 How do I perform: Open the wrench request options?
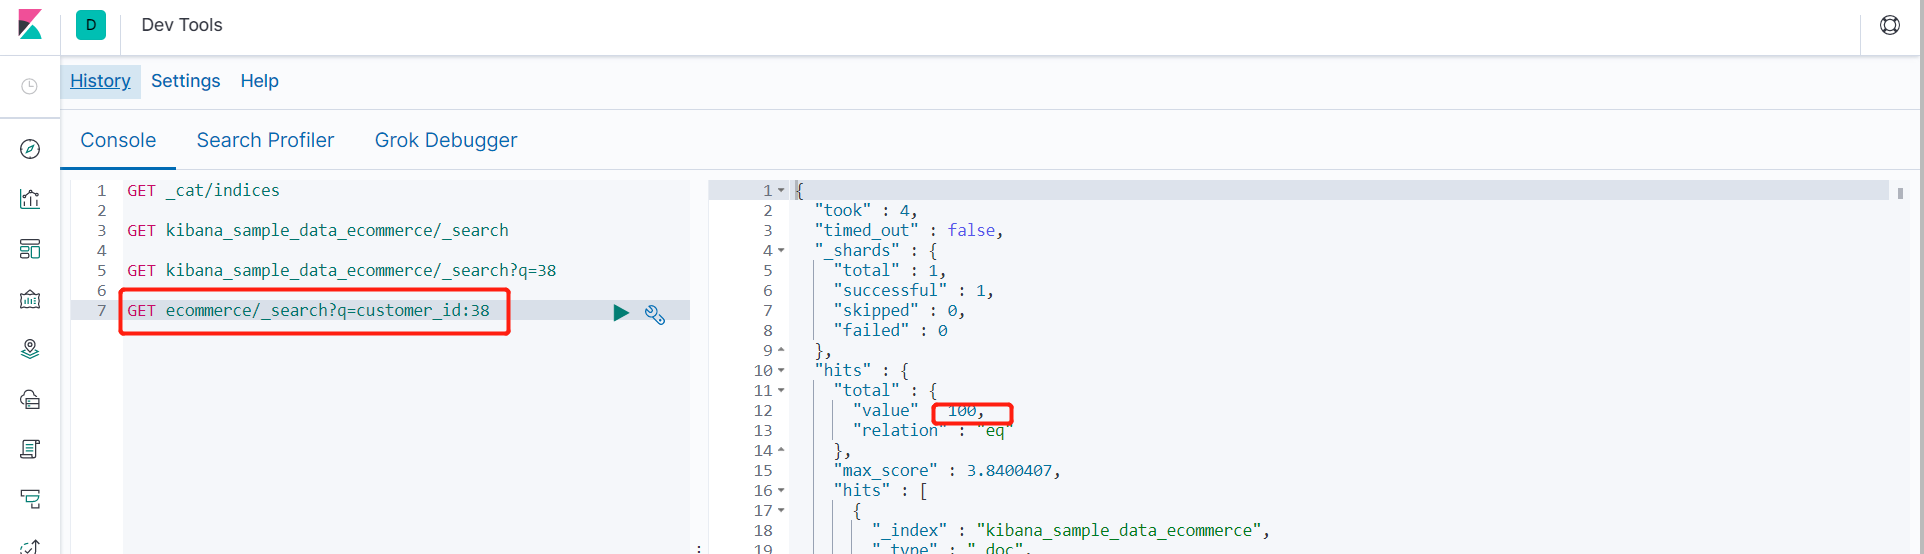coord(655,315)
